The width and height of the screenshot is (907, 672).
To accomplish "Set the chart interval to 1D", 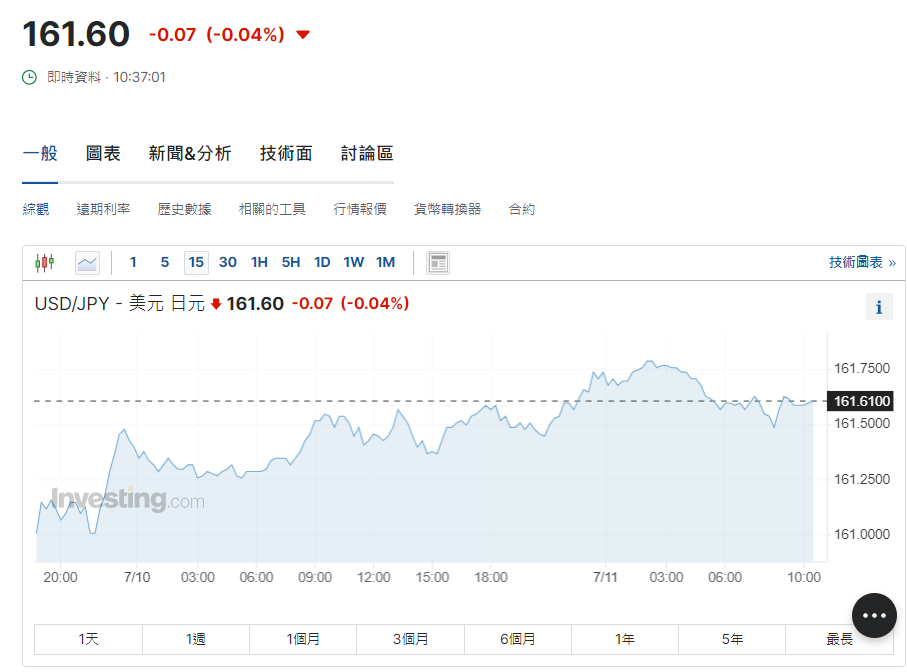I will [x=322, y=263].
